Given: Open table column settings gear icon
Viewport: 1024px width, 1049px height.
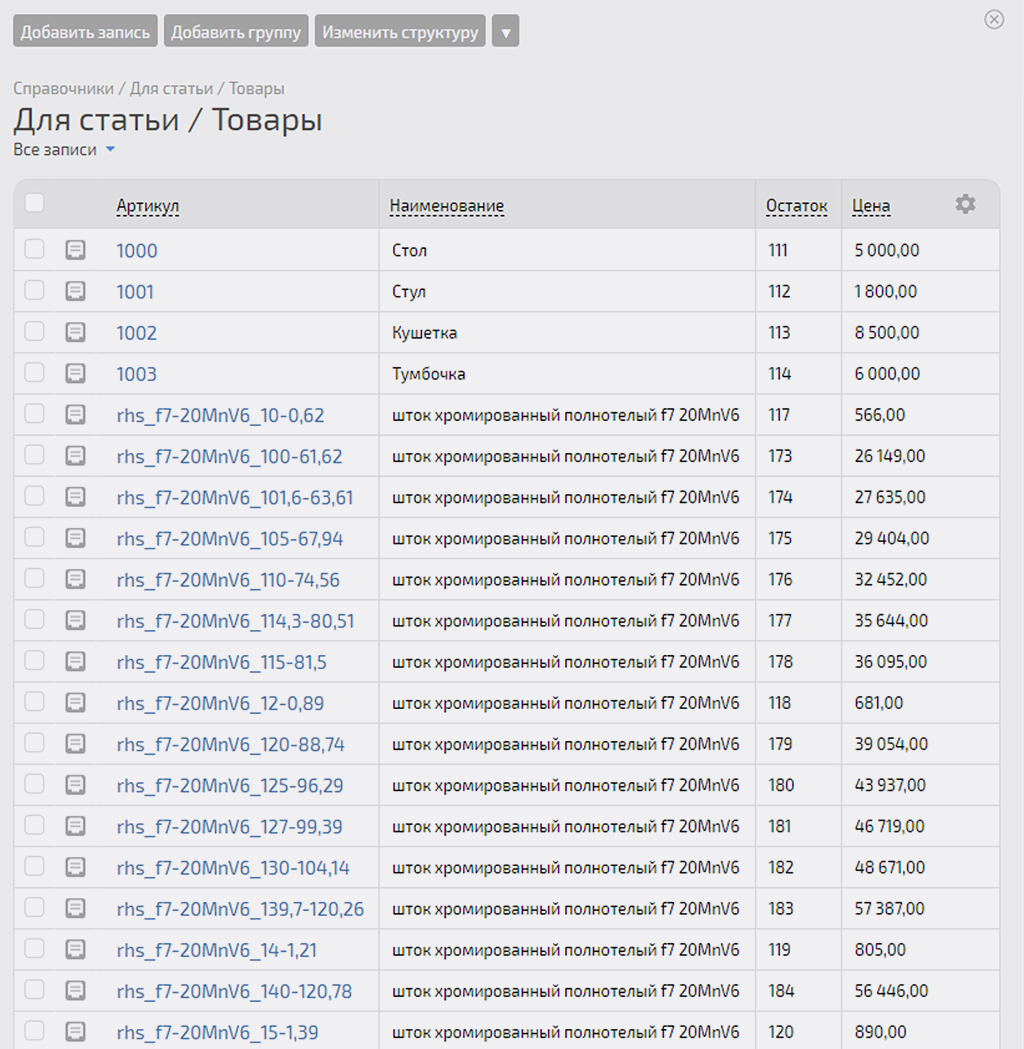Looking at the screenshot, I should pyautogui.click(x=964, y=204).
